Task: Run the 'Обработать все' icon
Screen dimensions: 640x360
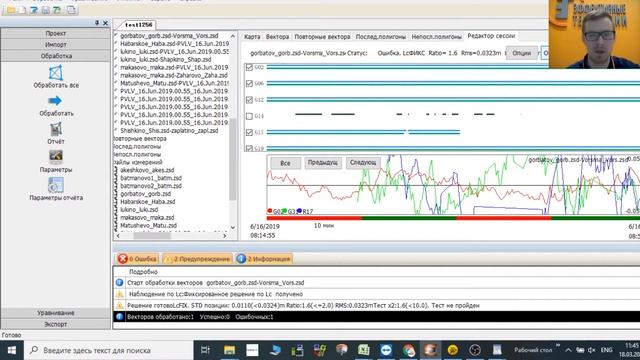Action: point(56,73)
